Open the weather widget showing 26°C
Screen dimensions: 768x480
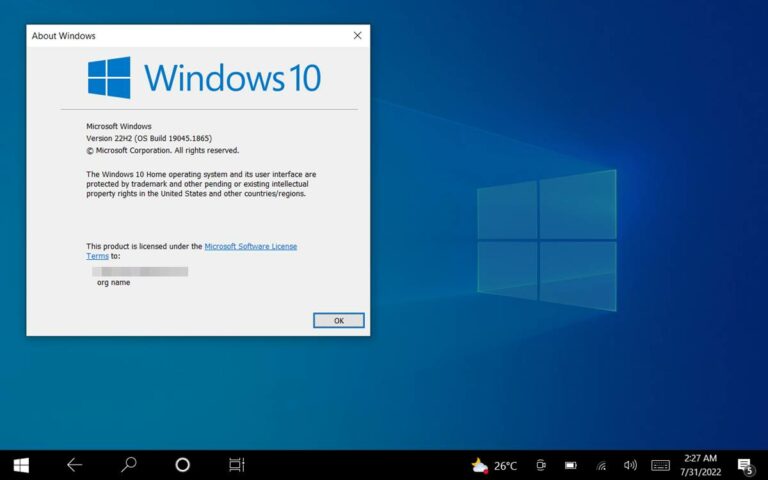point(494,465)
